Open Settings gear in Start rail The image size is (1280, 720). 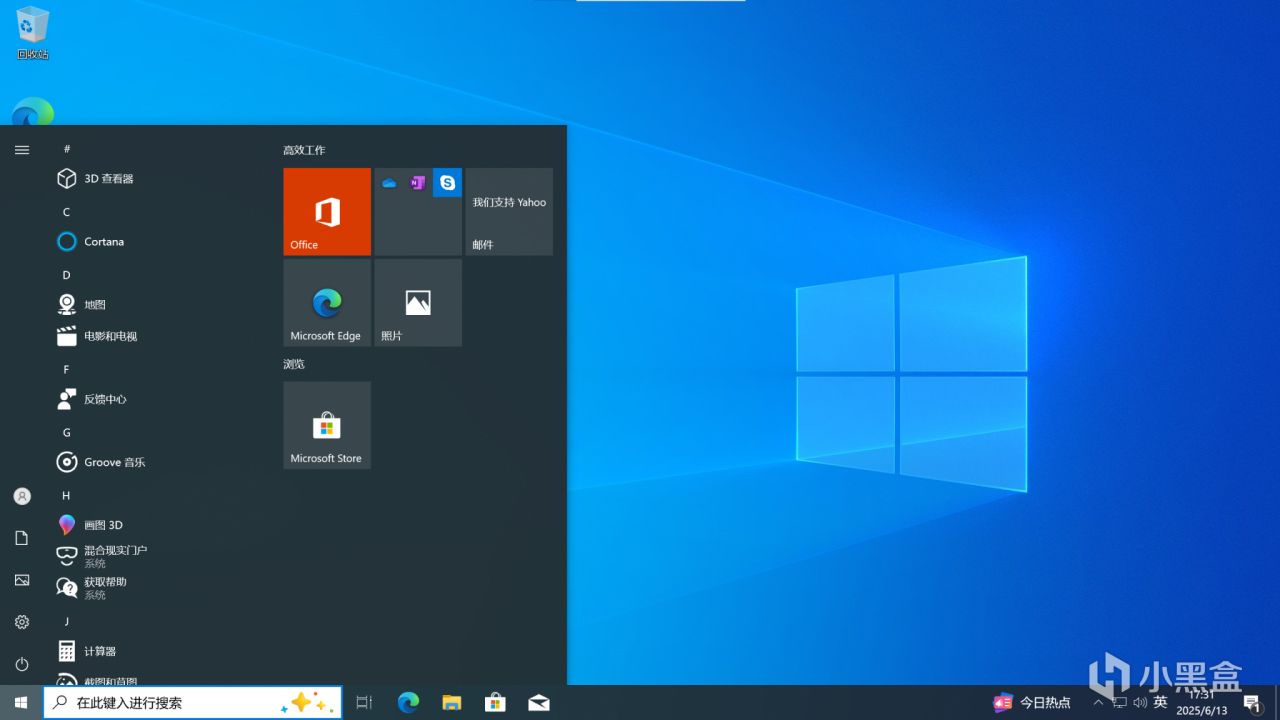[22, 622]
